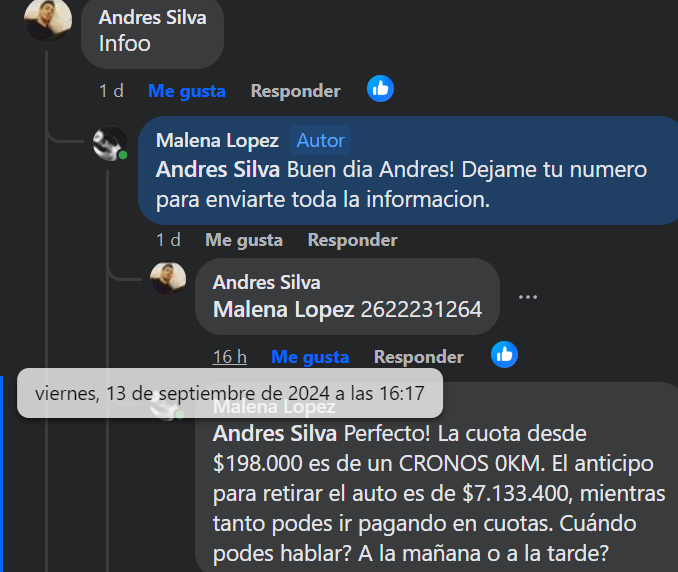Open the Malena Lopez name link beside Autor badge

pyautogui.click(x=217, y=141)
